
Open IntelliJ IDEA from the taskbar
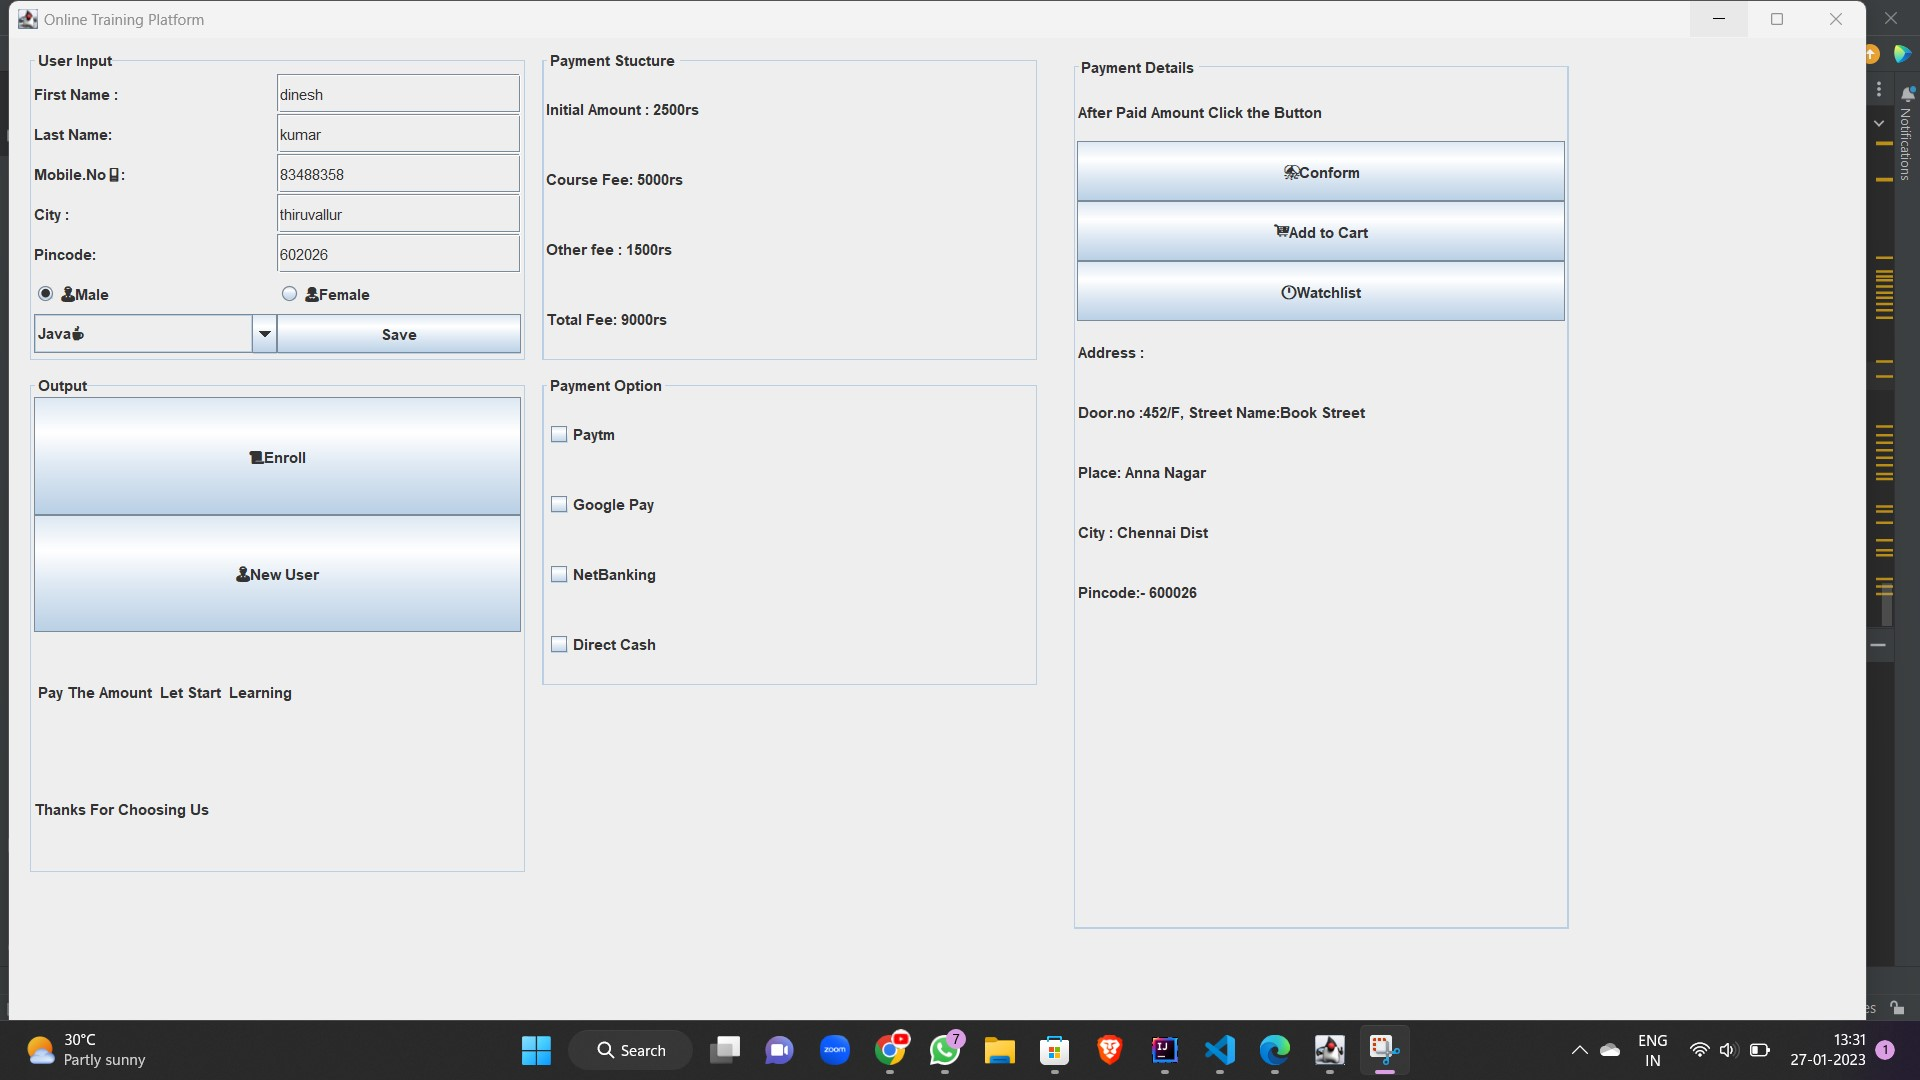(1164, 1050)
